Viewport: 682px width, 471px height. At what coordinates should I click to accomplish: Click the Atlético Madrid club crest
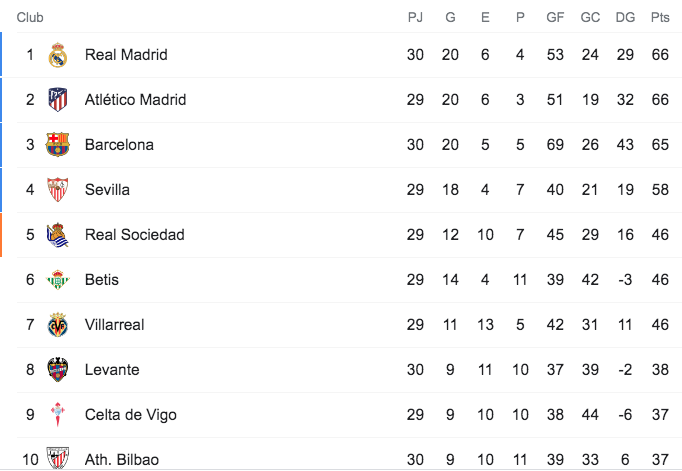pyautogui.click(x=58, y=100)
